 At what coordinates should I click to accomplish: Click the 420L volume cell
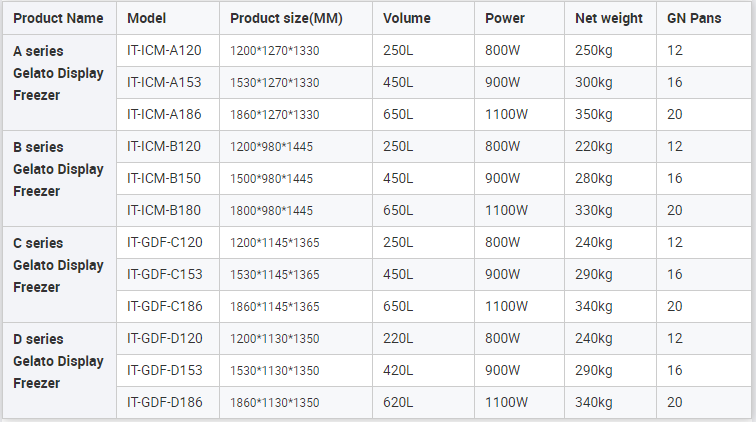tap(398, 370)
